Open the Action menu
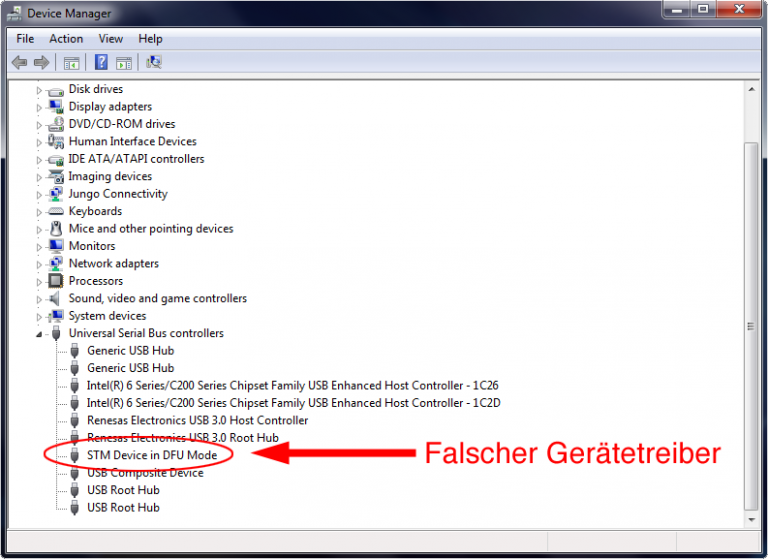The image size is (768, 559). click(x=66, y=39)
